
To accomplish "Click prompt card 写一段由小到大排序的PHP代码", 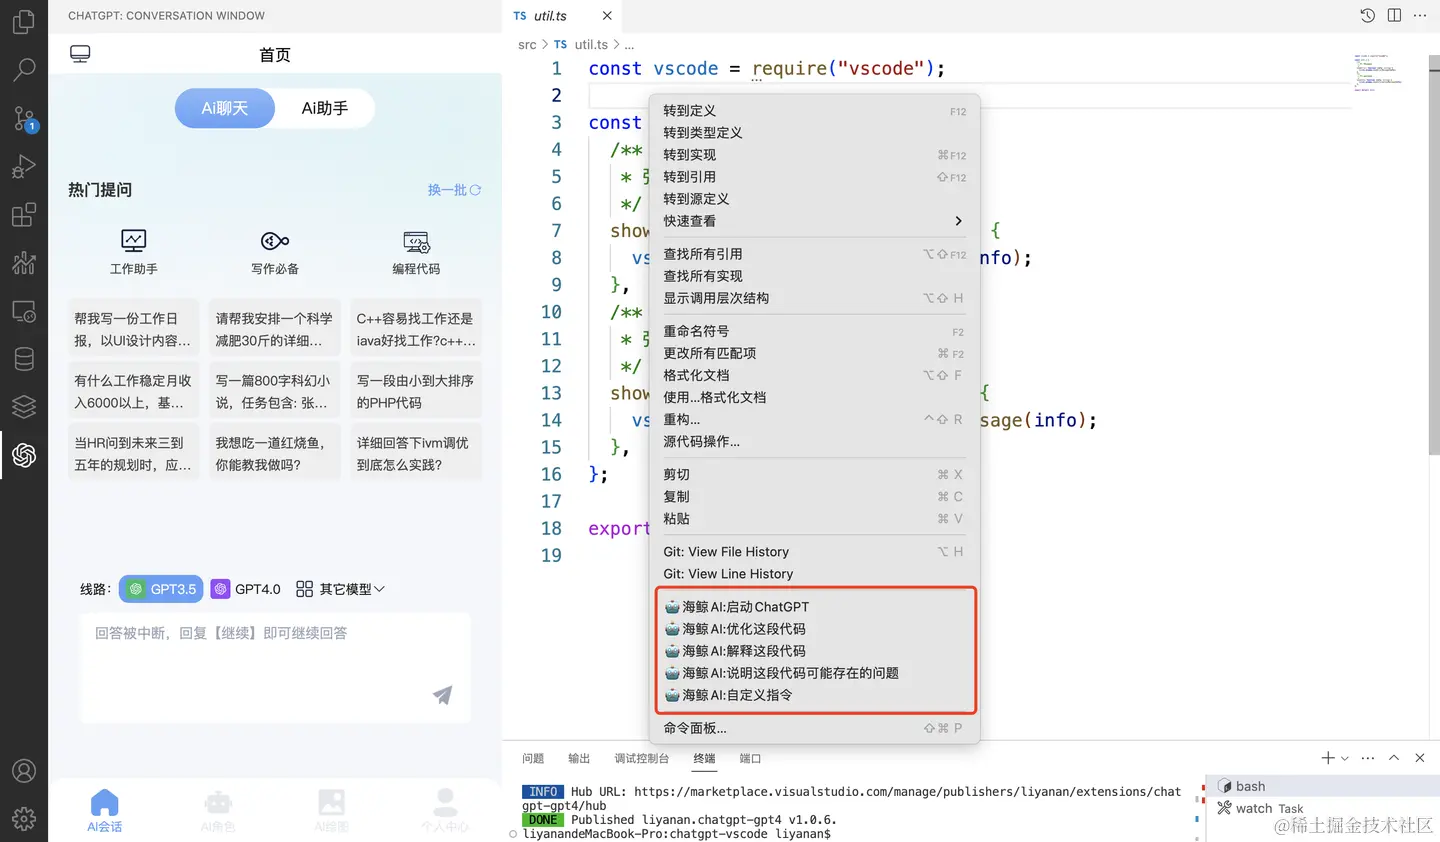I will [416, 392].
